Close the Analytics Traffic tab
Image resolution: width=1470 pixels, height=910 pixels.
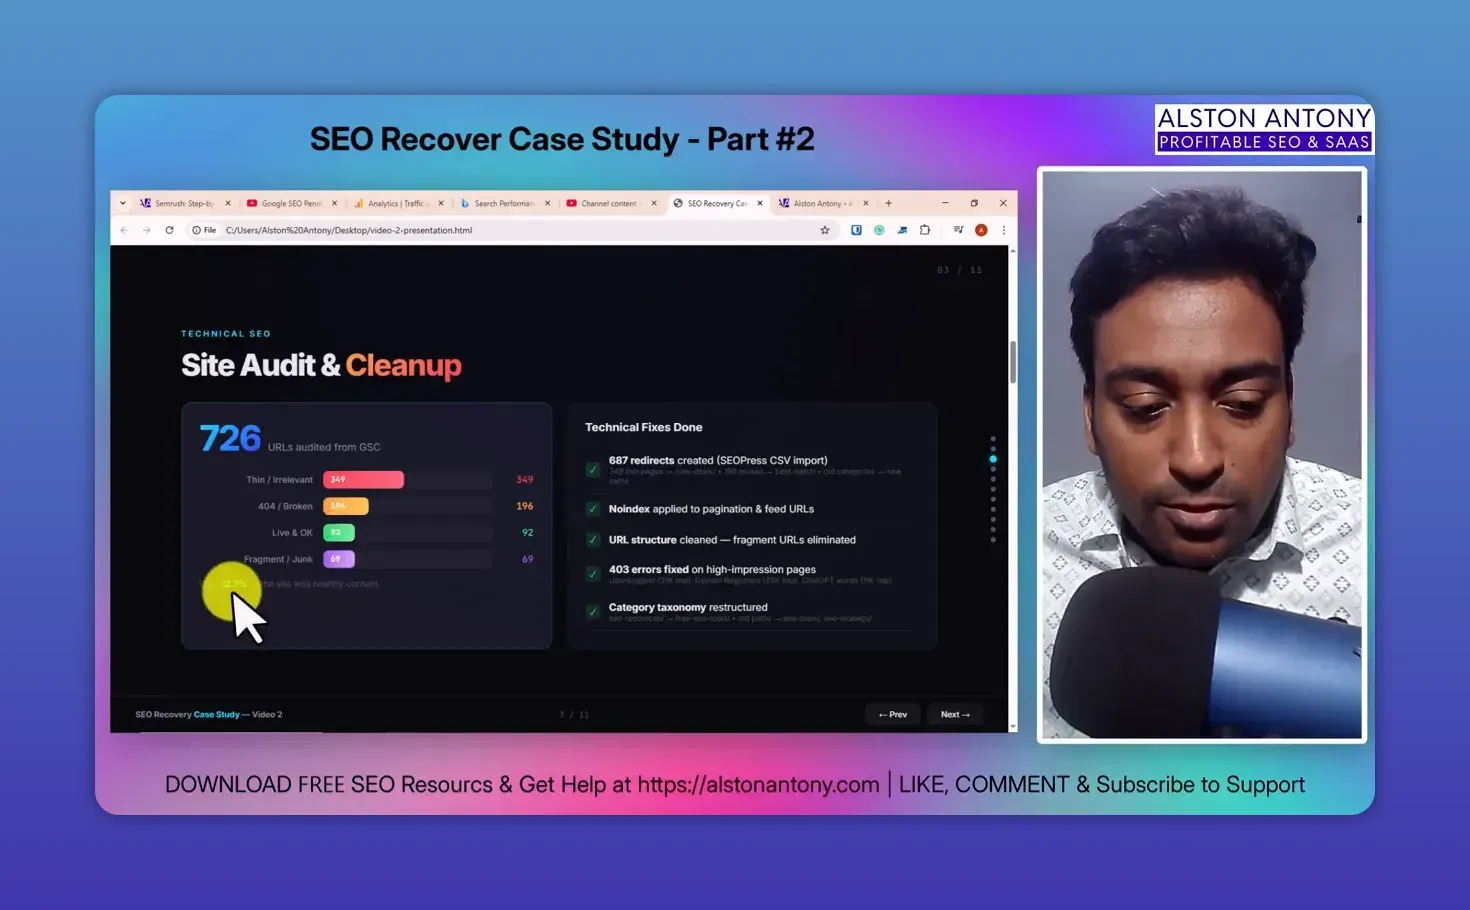click(441, 203)
